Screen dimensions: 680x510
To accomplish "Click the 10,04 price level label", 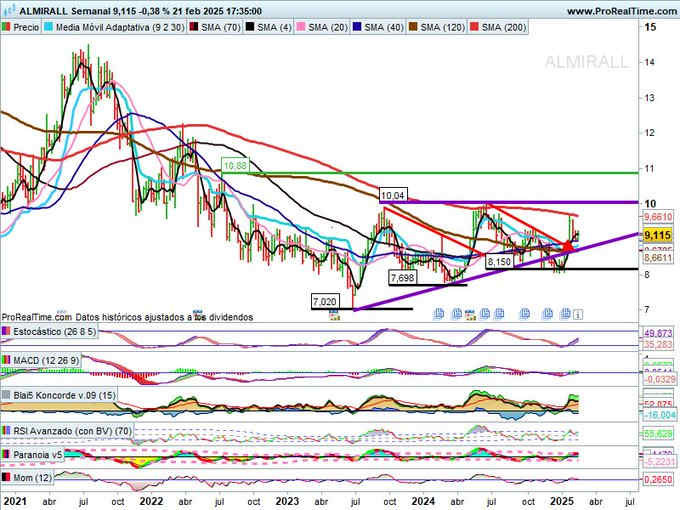I will tap(393, 195).
